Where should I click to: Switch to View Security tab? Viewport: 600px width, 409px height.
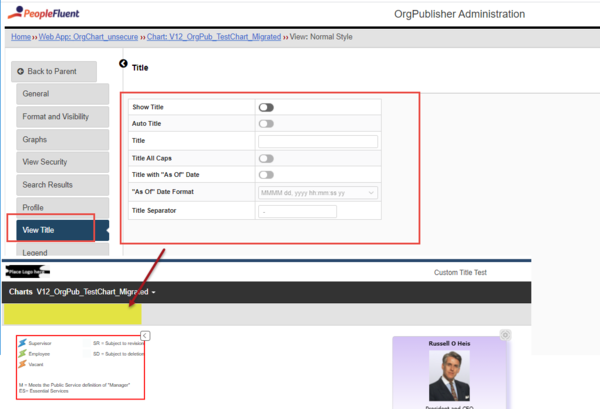(63, 162)
